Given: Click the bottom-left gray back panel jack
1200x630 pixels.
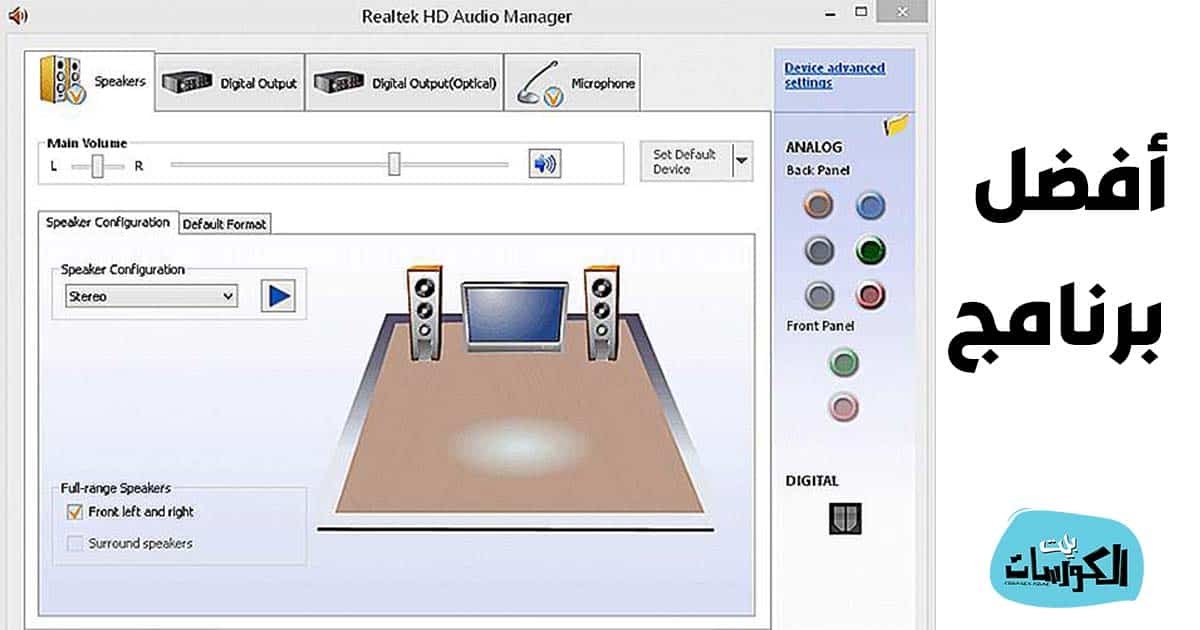Looking at the screenshot, I should pos(819,295).
